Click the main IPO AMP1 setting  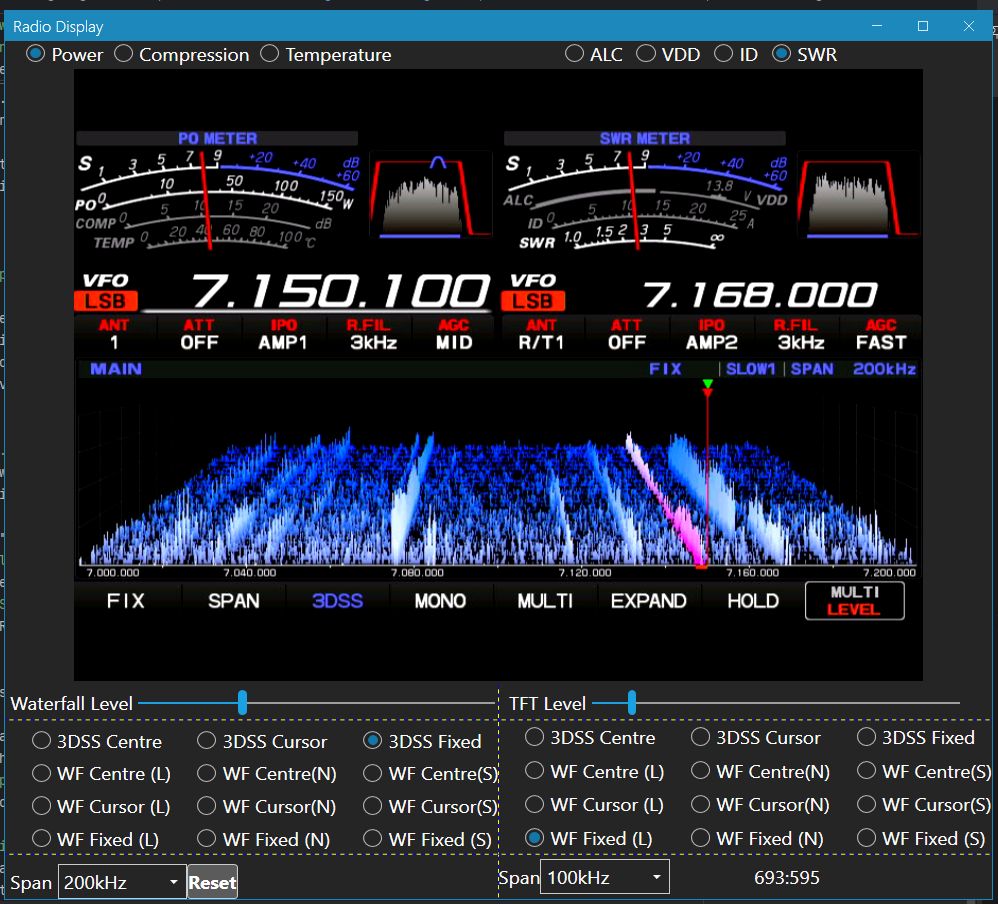pyautogui.click(x=283, y=334)
